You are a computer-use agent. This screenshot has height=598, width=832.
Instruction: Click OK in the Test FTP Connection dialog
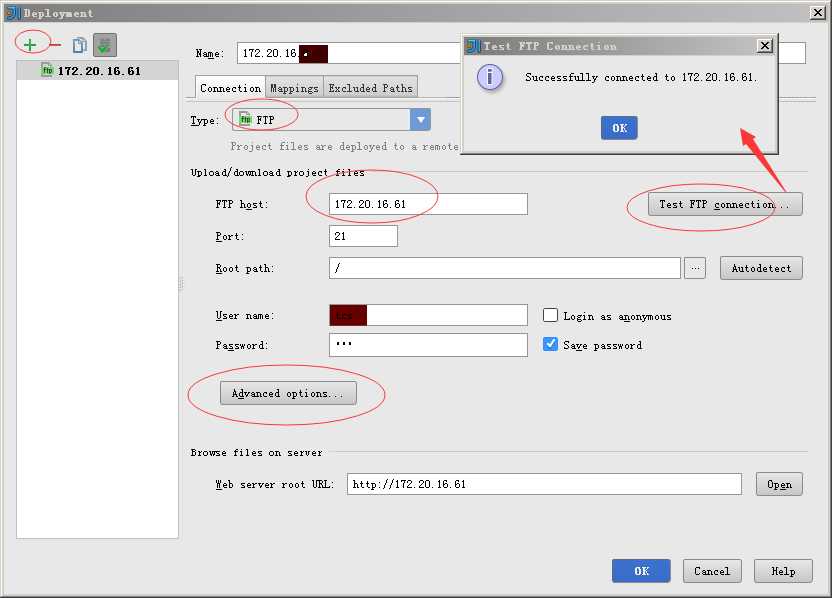tap(619, 128)
